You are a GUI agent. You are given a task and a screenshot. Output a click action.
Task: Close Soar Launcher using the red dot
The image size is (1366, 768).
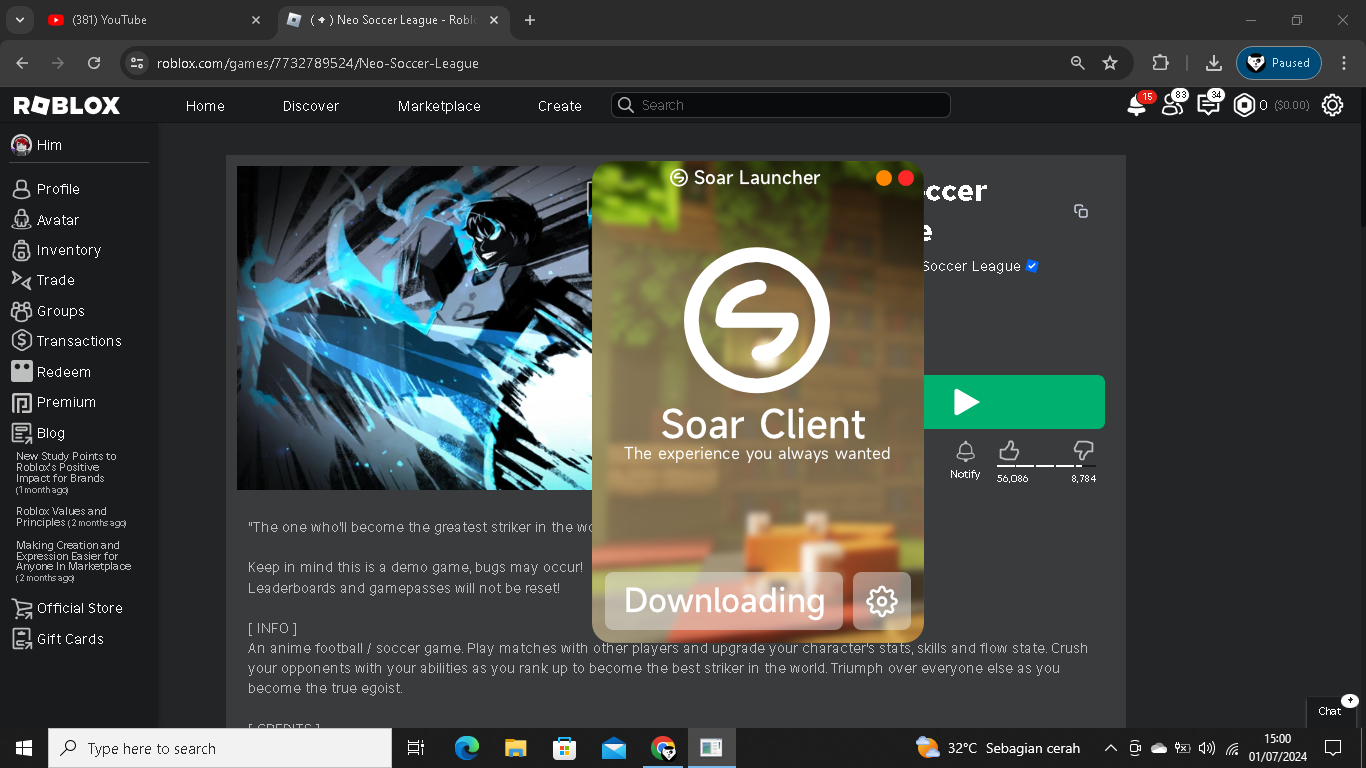point(906,178)
